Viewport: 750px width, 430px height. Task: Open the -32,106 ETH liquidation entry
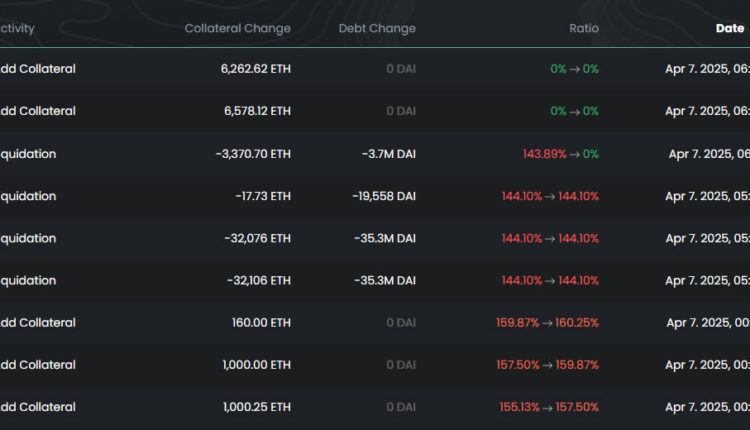pos(258,281)
